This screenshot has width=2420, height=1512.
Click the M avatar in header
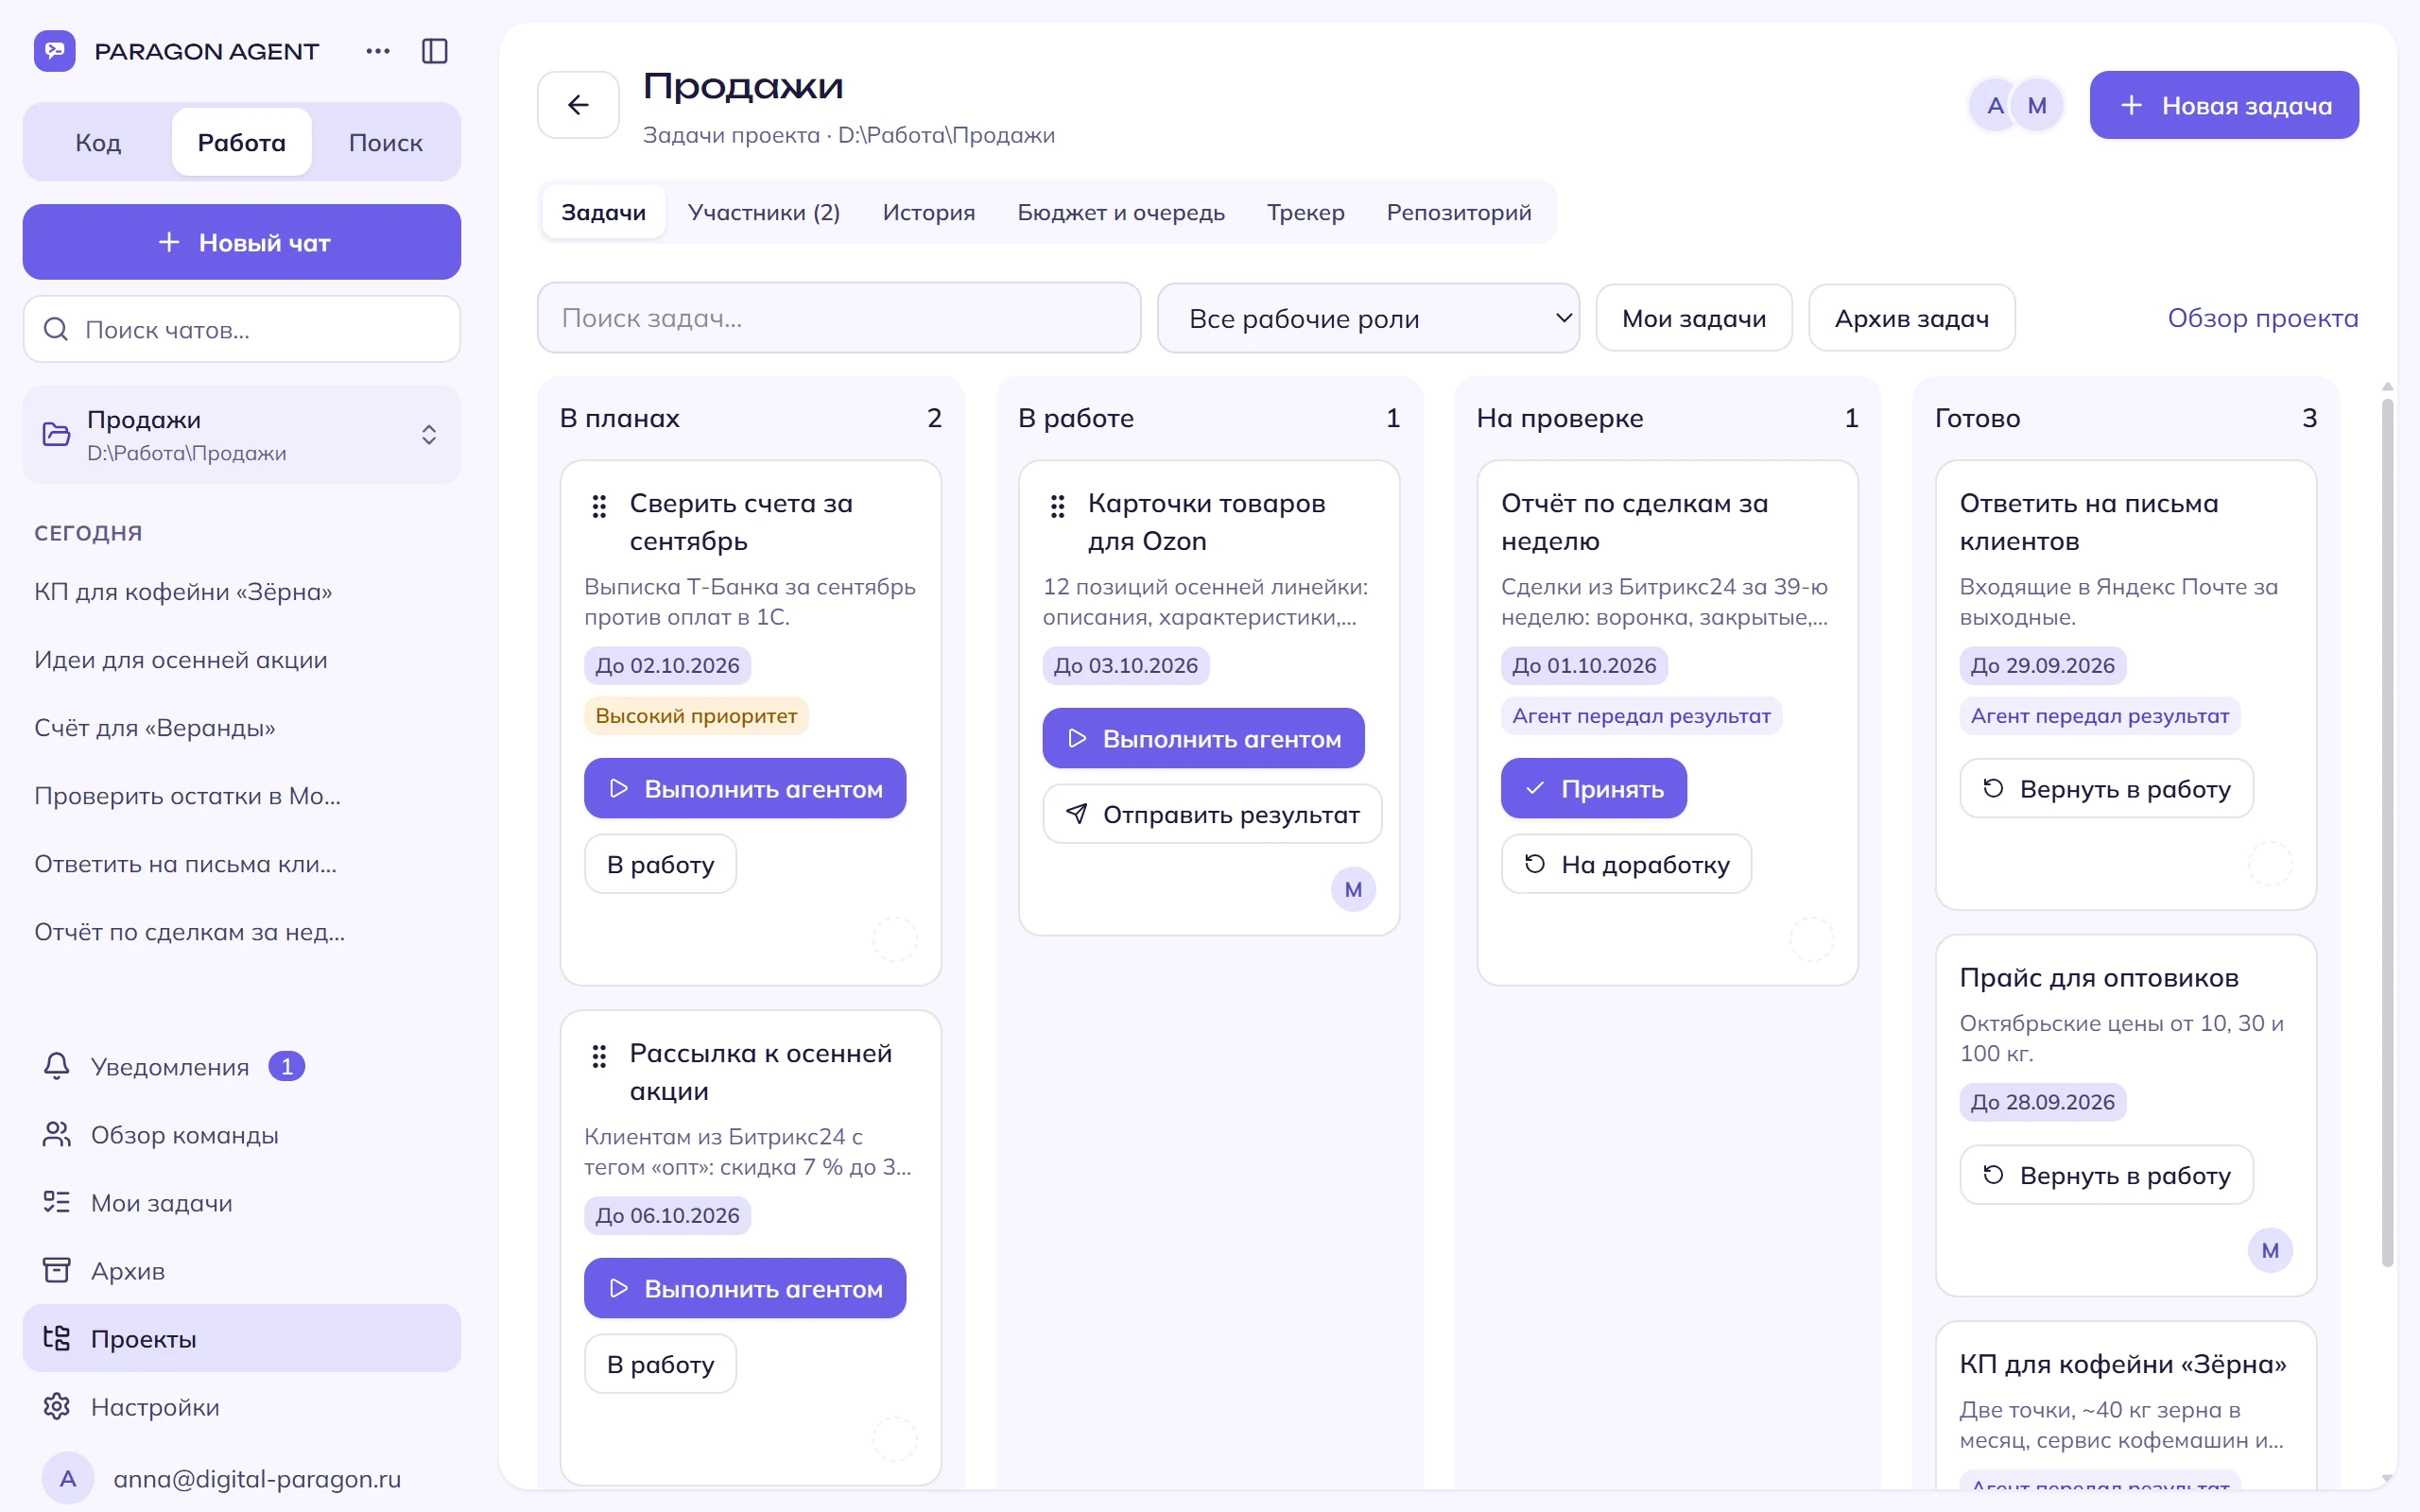click(x=2036, y=105)
